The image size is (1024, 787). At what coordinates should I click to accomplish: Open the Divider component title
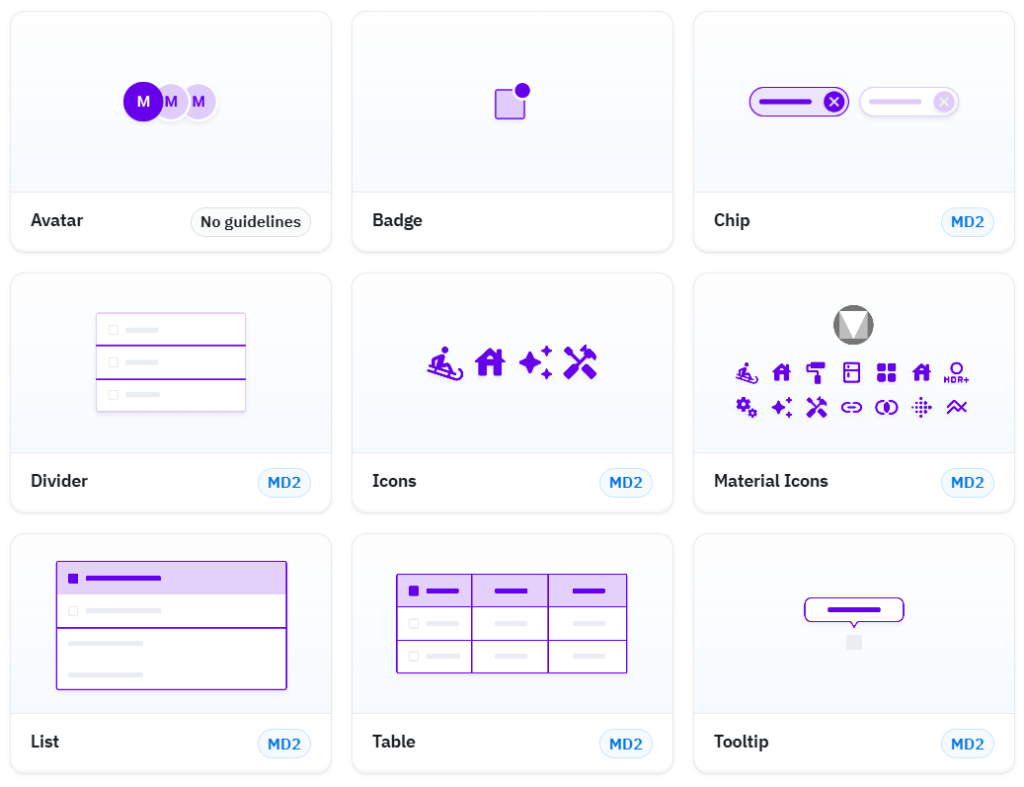click(59, 481)
